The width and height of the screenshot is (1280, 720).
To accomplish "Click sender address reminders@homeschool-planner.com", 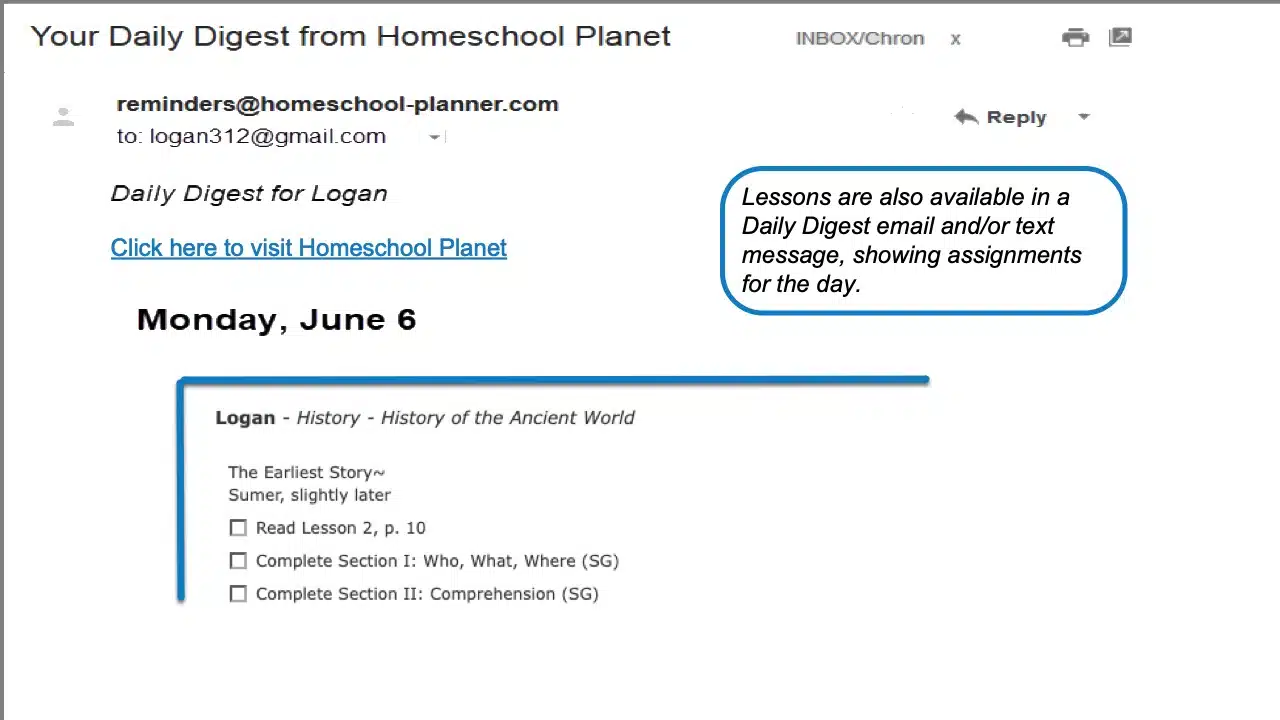I will click(337, 104).
